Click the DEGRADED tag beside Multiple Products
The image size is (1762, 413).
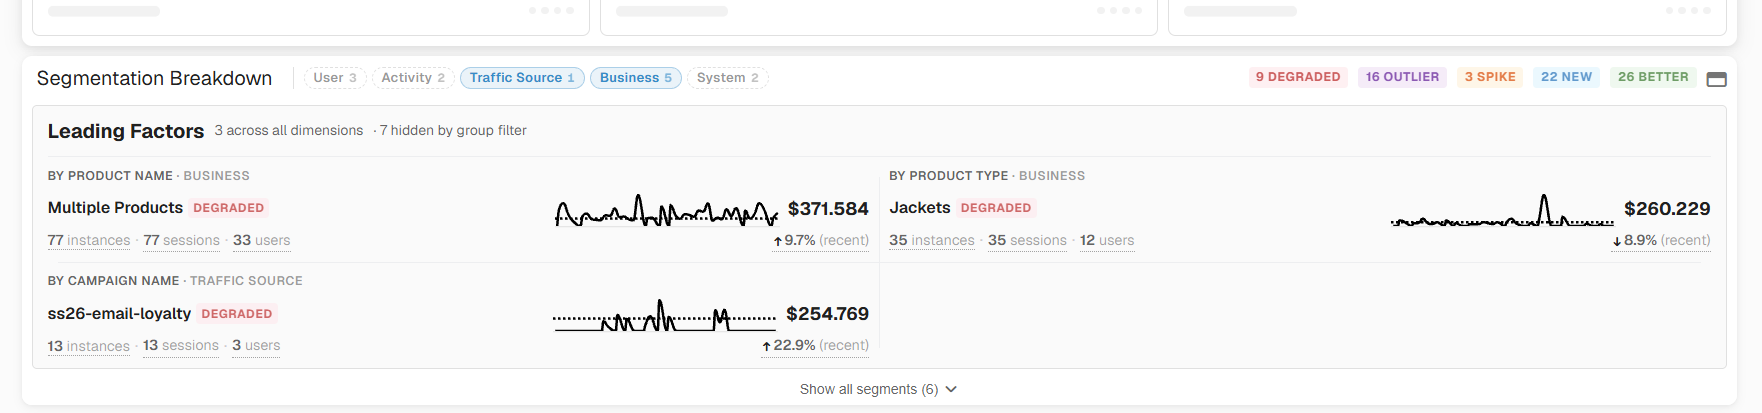click(x=229, y=208)
